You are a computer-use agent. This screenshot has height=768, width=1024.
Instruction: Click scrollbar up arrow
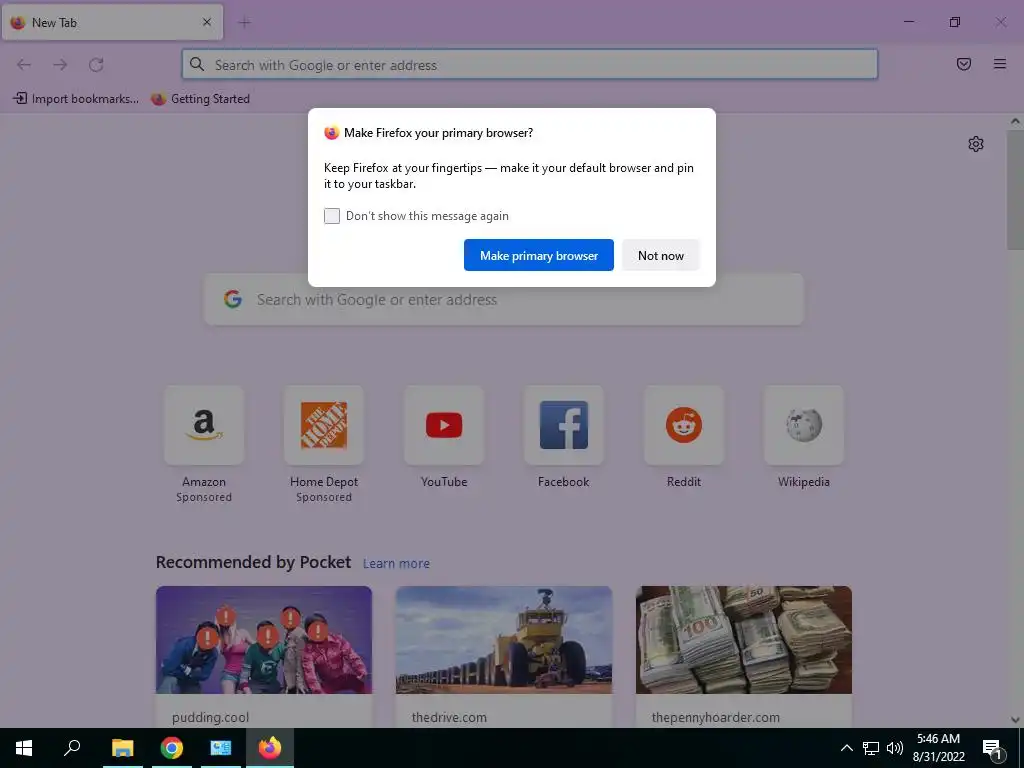point(1015,121)
